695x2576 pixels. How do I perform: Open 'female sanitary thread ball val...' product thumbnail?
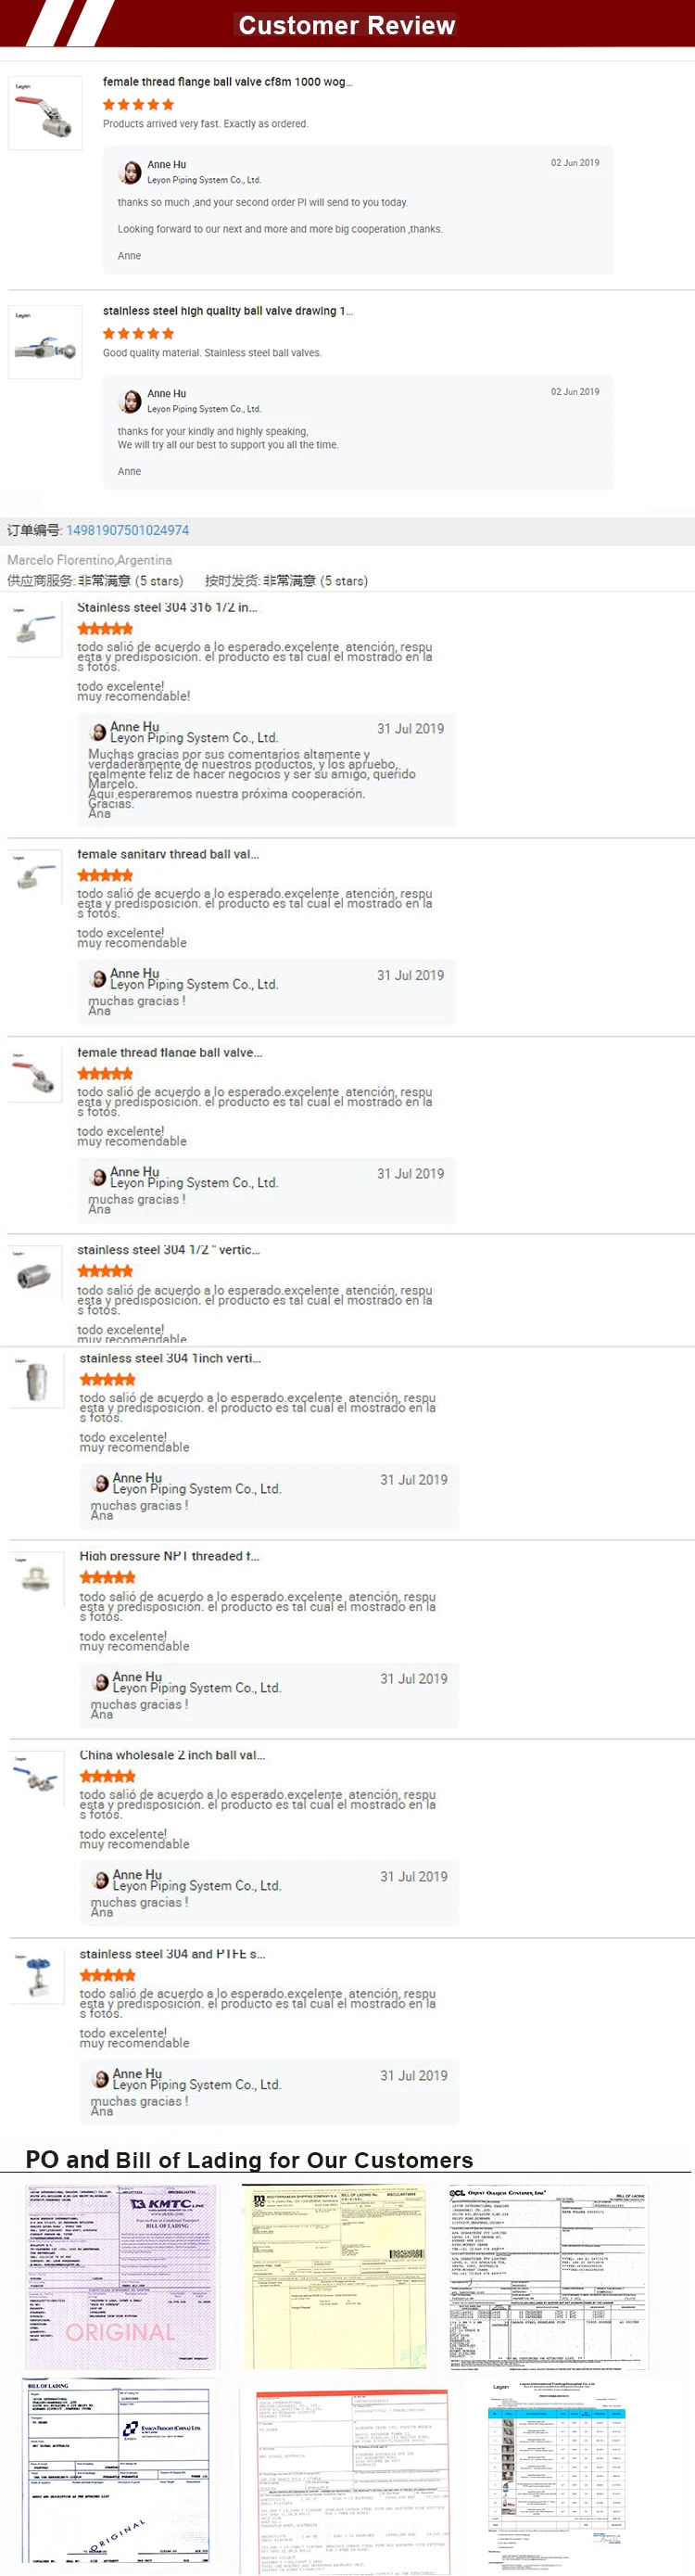(35, 876)
